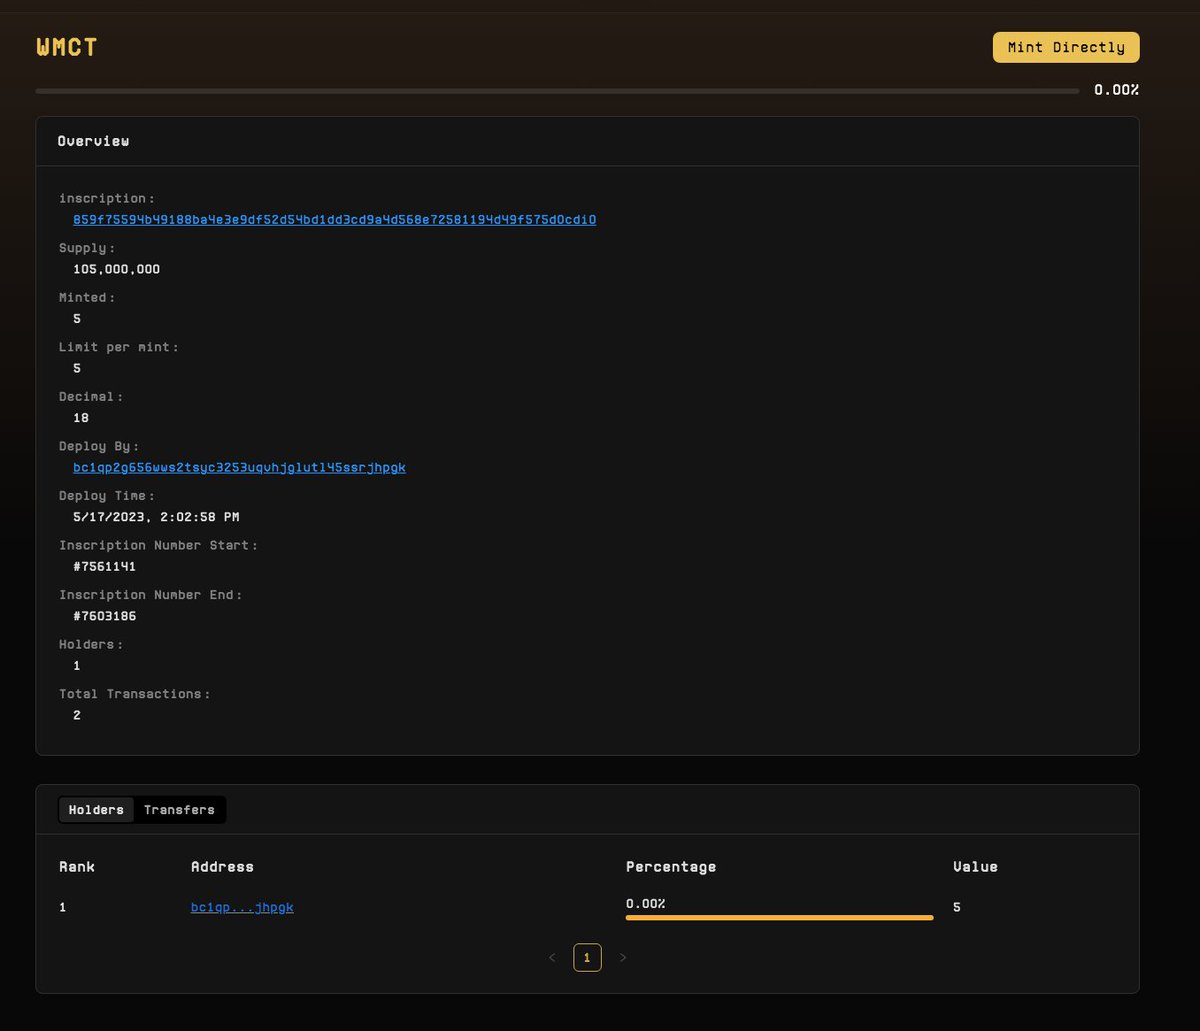Viewport: 1200px width, 1031px height.
Task: Go to next page arrow
Action: point(623,958)
